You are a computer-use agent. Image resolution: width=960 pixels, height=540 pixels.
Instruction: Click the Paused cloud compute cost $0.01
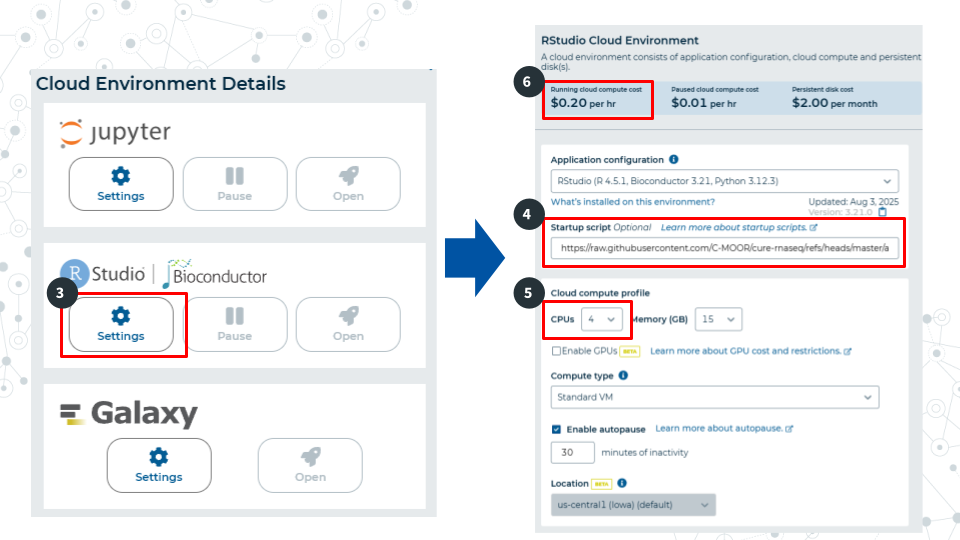coord(714,98)
